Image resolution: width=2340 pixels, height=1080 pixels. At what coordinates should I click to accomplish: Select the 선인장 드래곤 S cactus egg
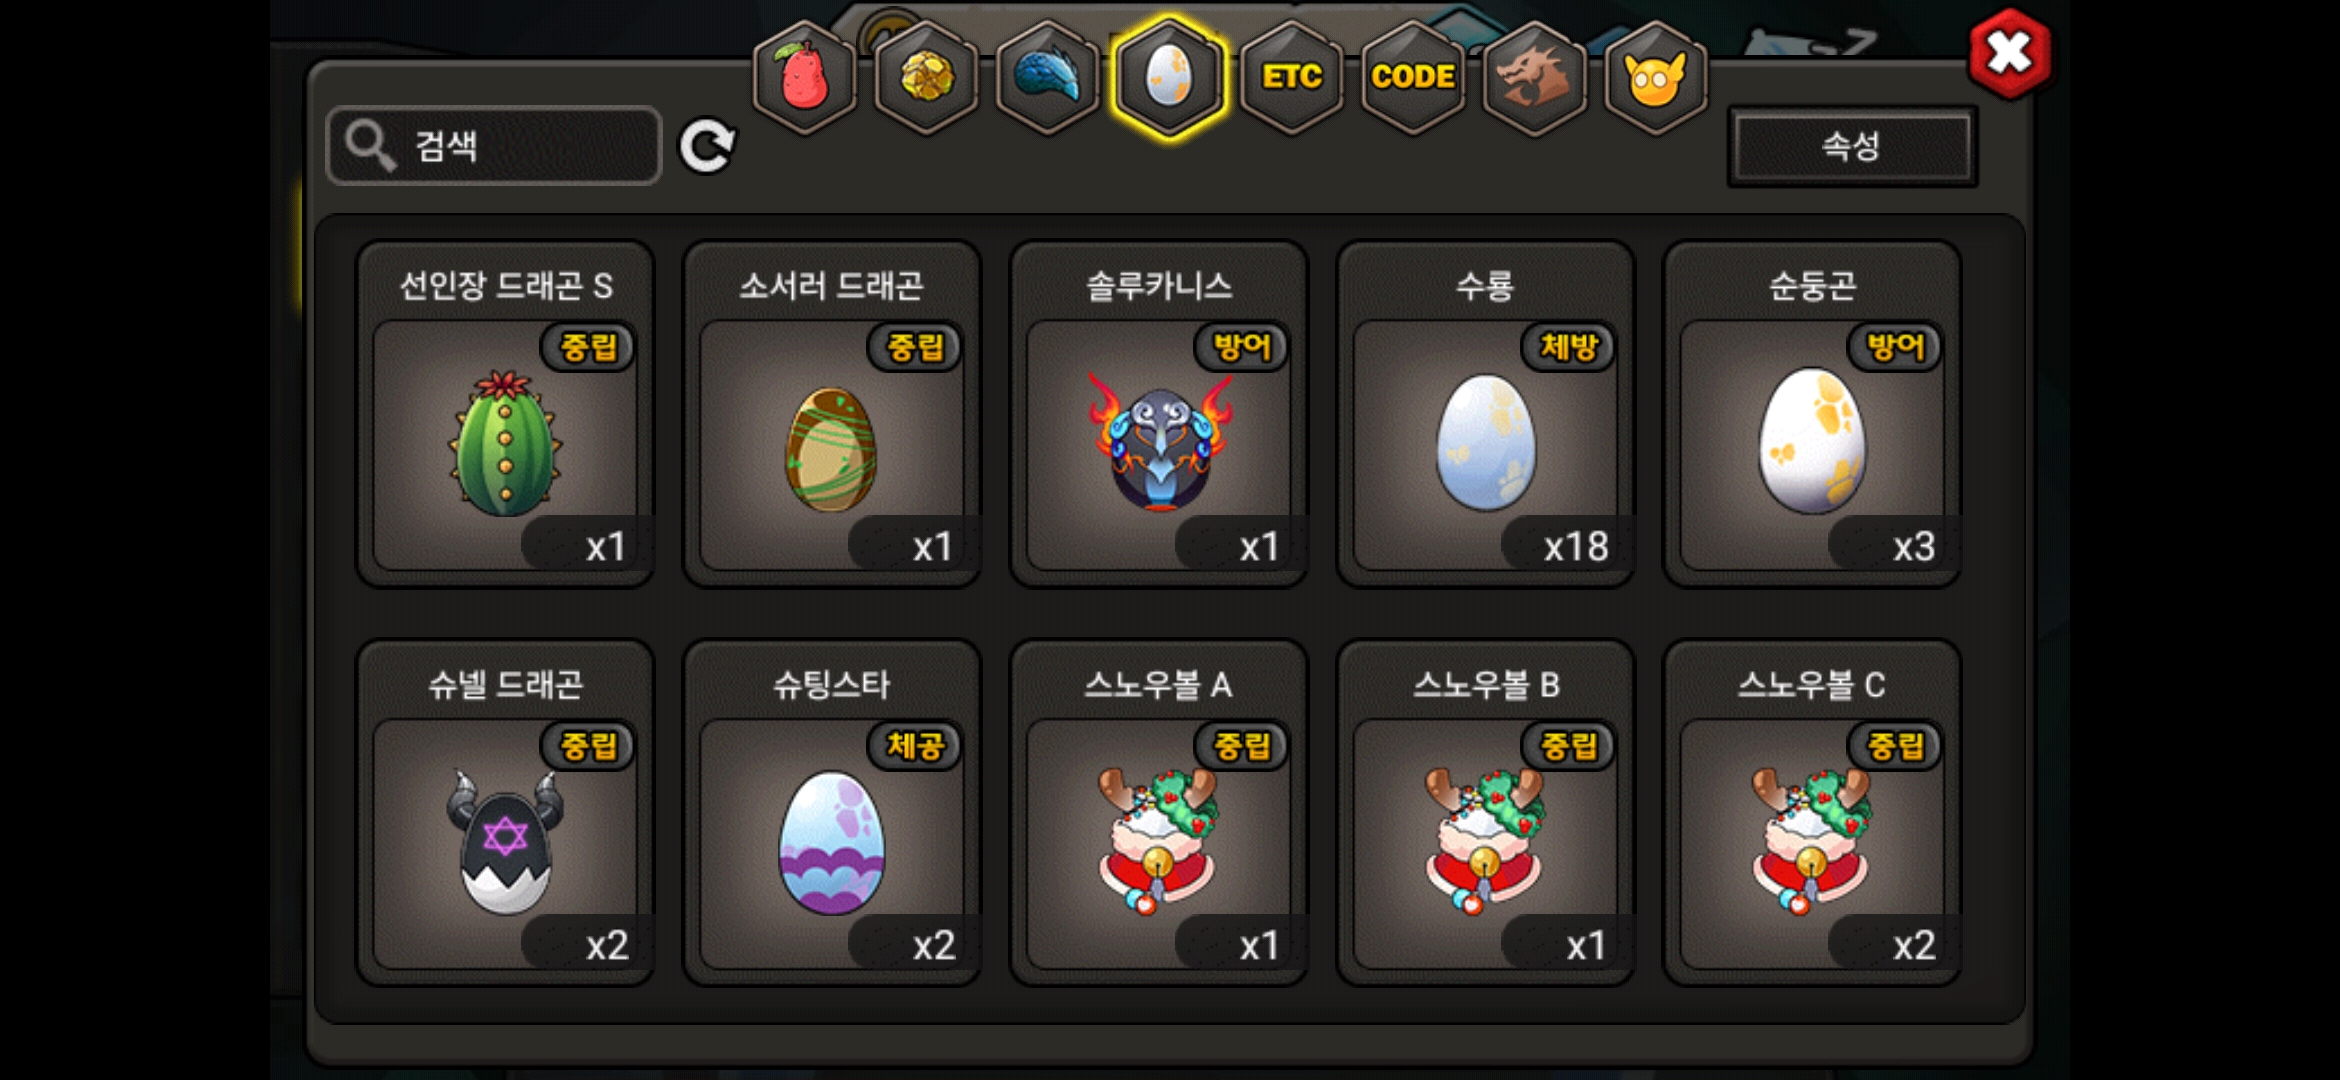(506, 413)
